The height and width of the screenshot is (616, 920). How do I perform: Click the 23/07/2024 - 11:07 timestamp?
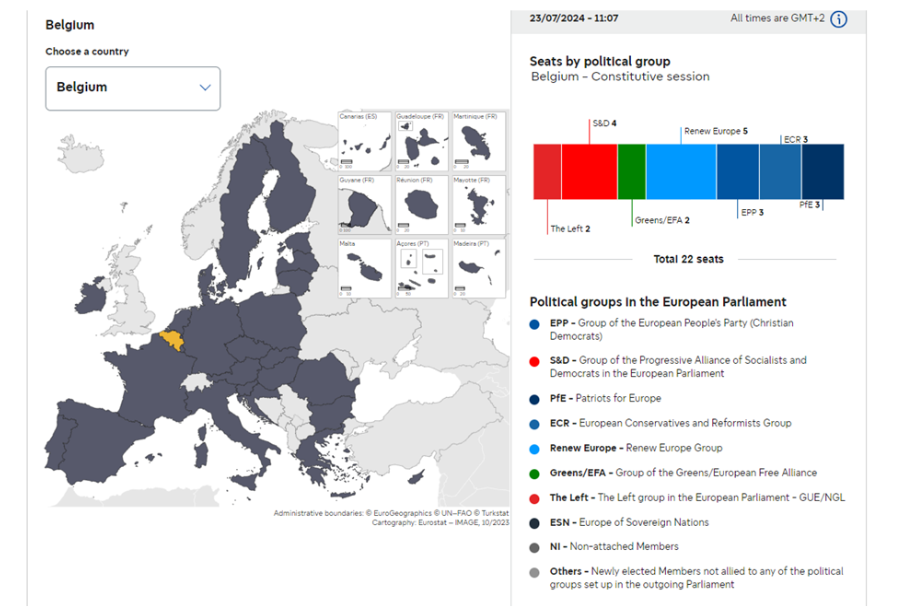click(x=574, y=18)
